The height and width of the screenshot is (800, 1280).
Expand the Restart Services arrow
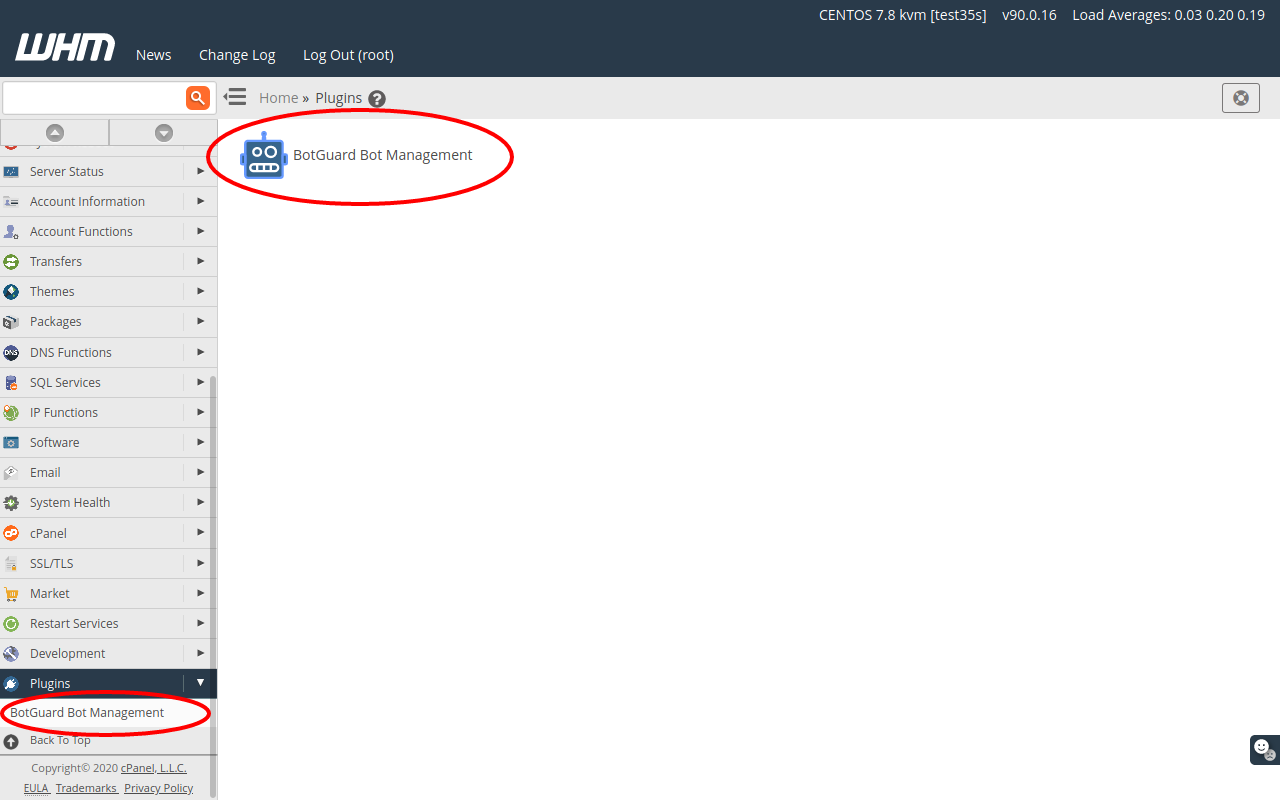(x=200, y=624)
